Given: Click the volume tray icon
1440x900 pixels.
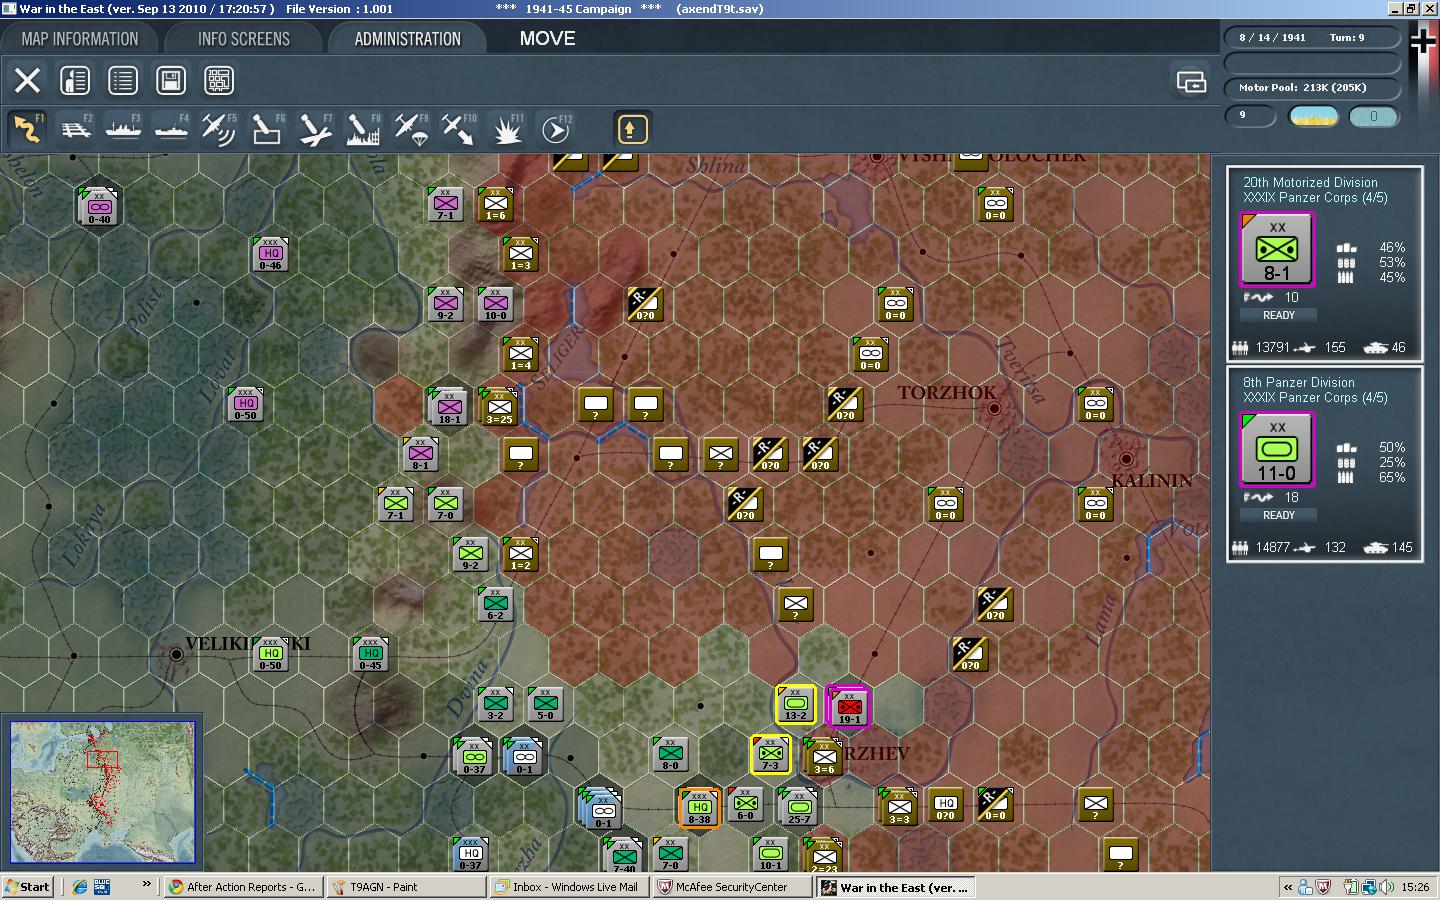Looking at the screenshot, I should pyautogui.click(x=1386, y=887).
